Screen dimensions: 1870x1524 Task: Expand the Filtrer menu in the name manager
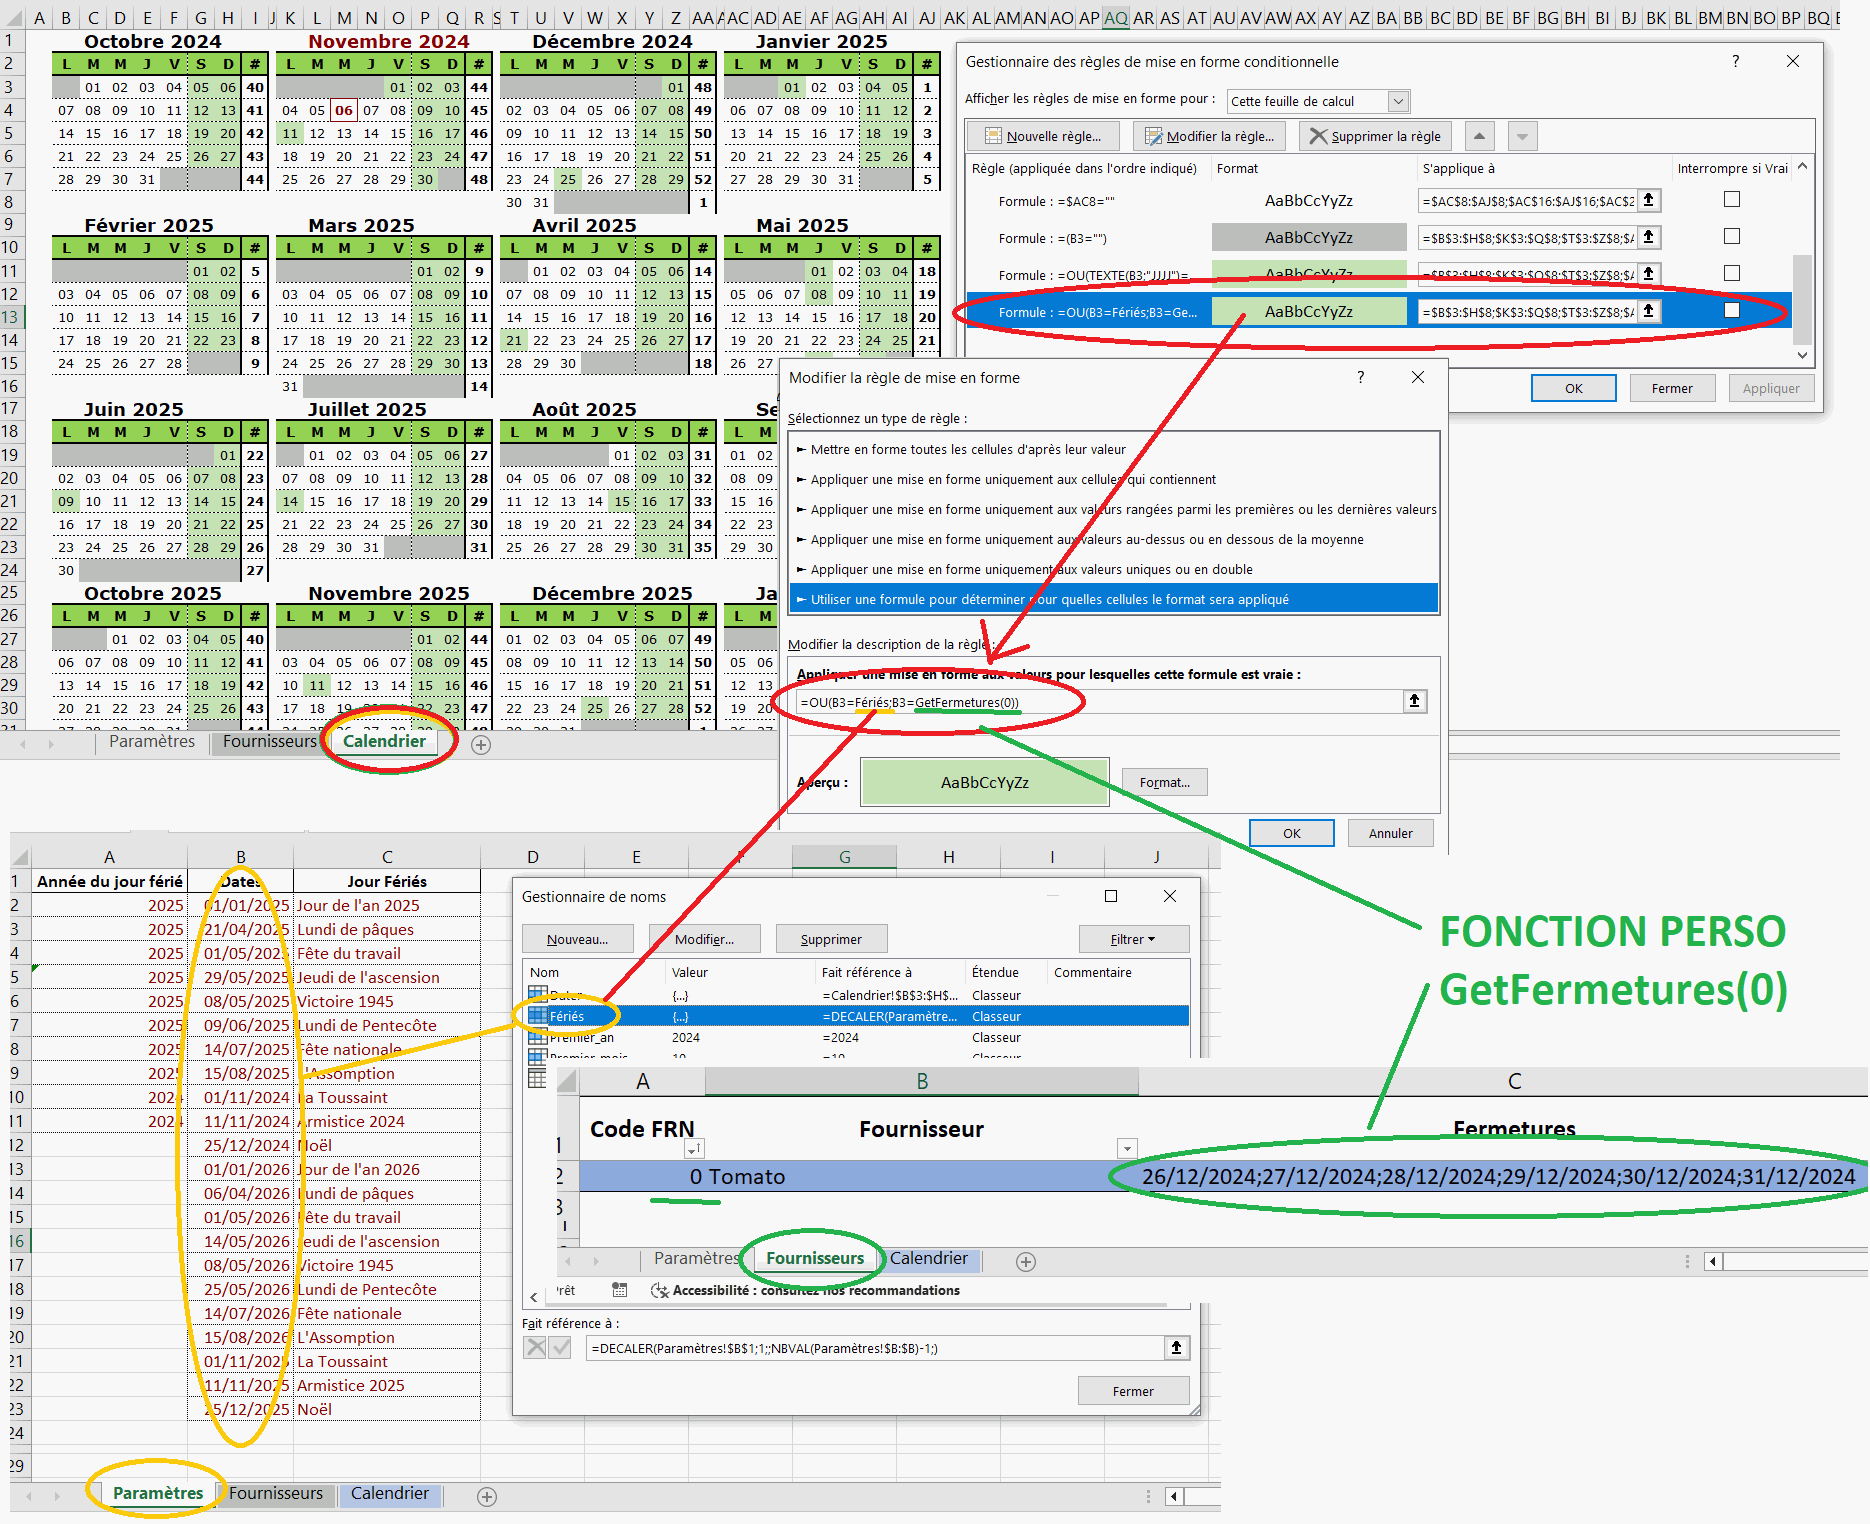[1133, 939]
